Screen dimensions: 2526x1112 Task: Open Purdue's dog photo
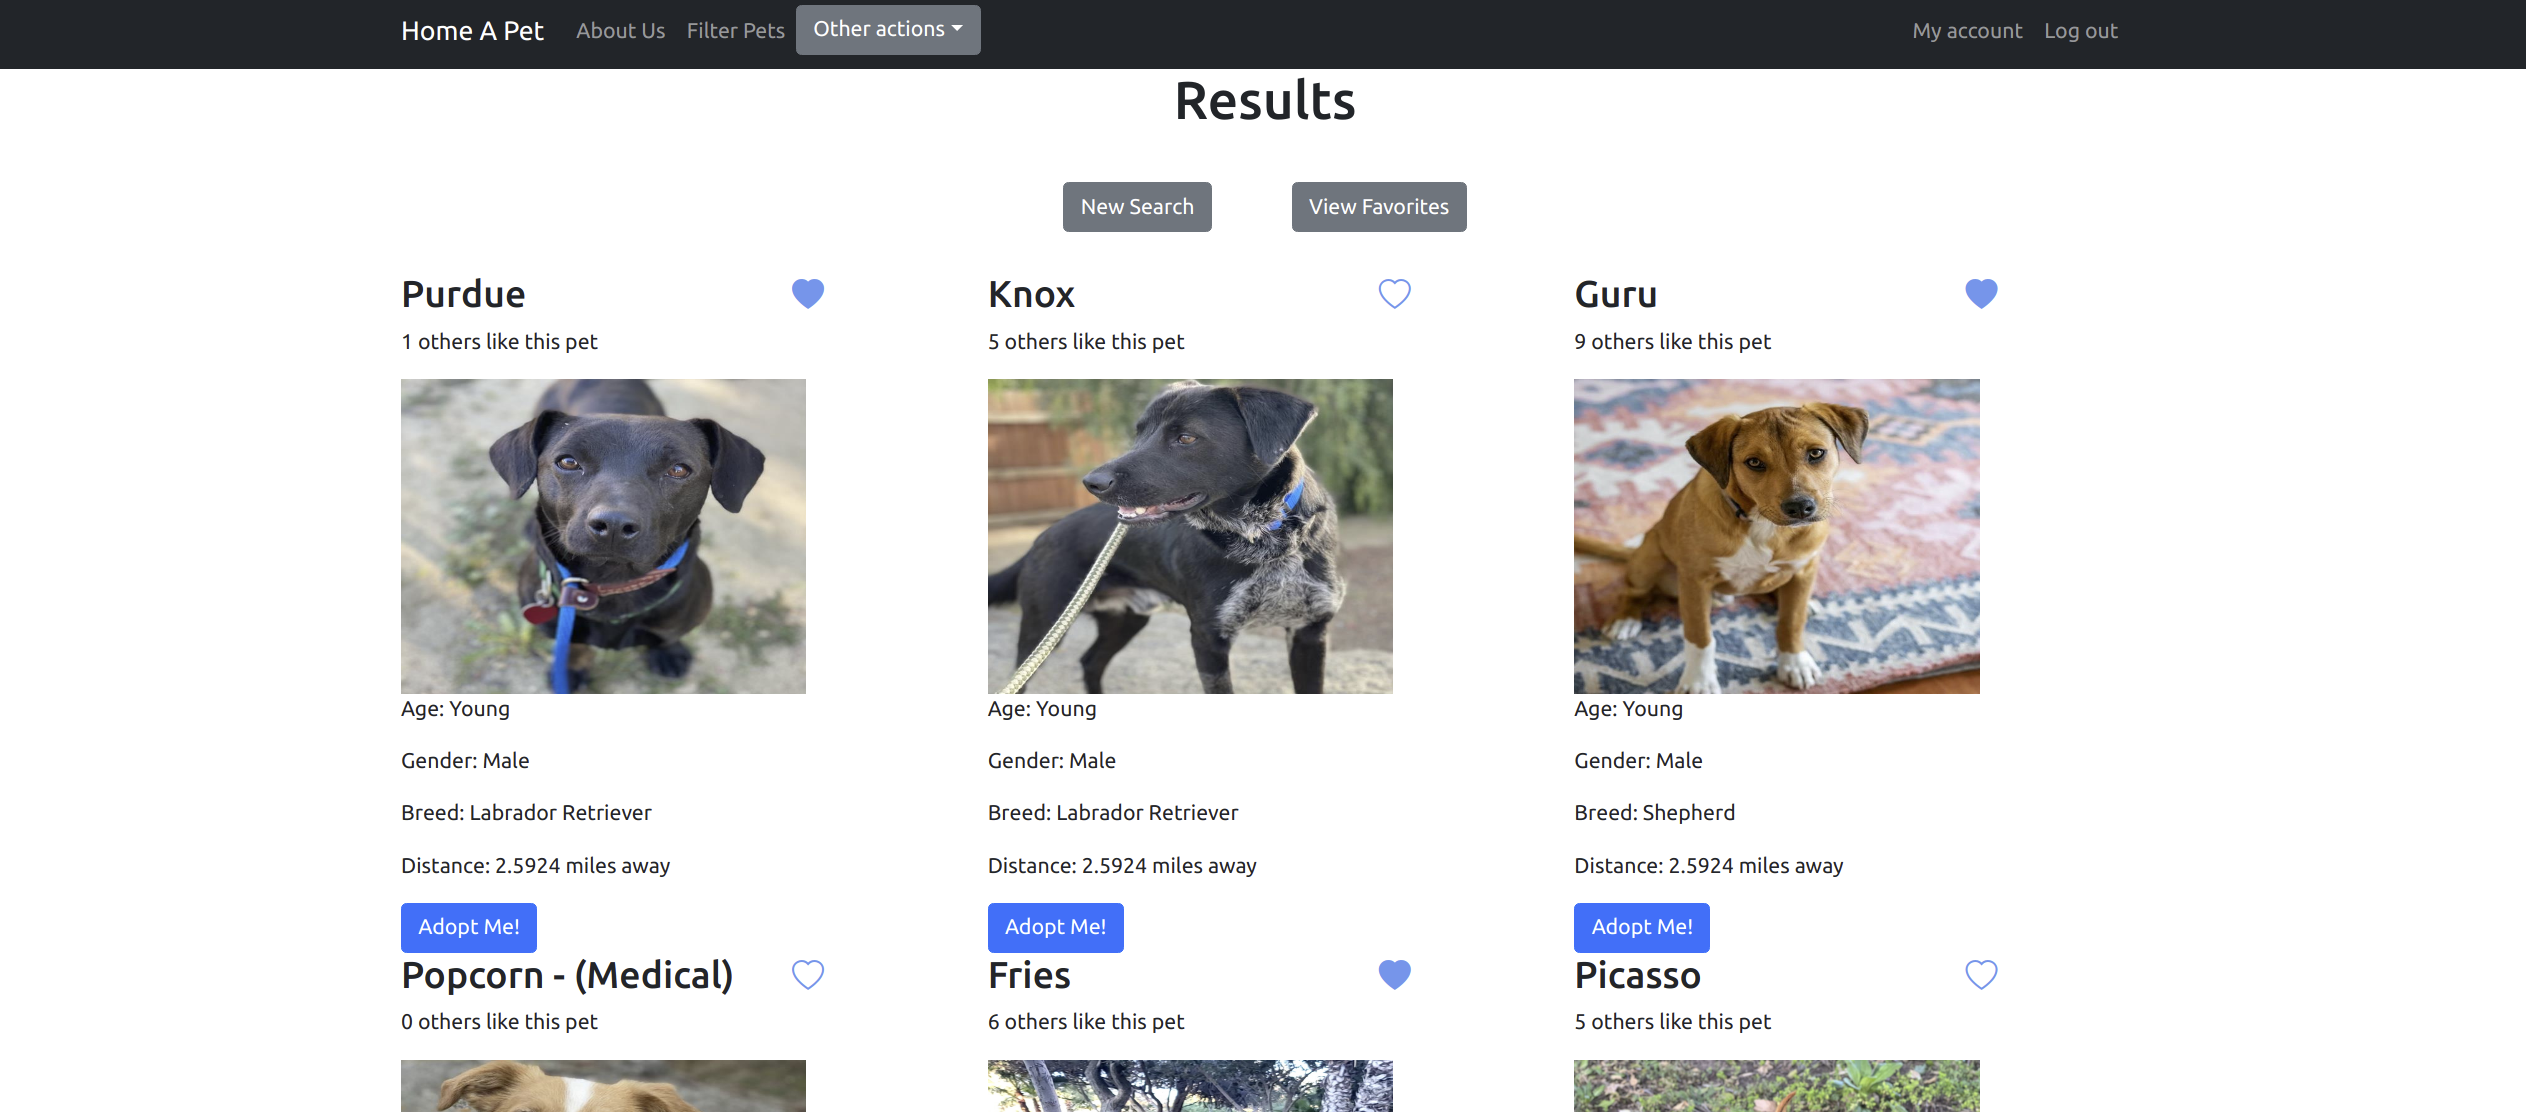tap(603, 536)
